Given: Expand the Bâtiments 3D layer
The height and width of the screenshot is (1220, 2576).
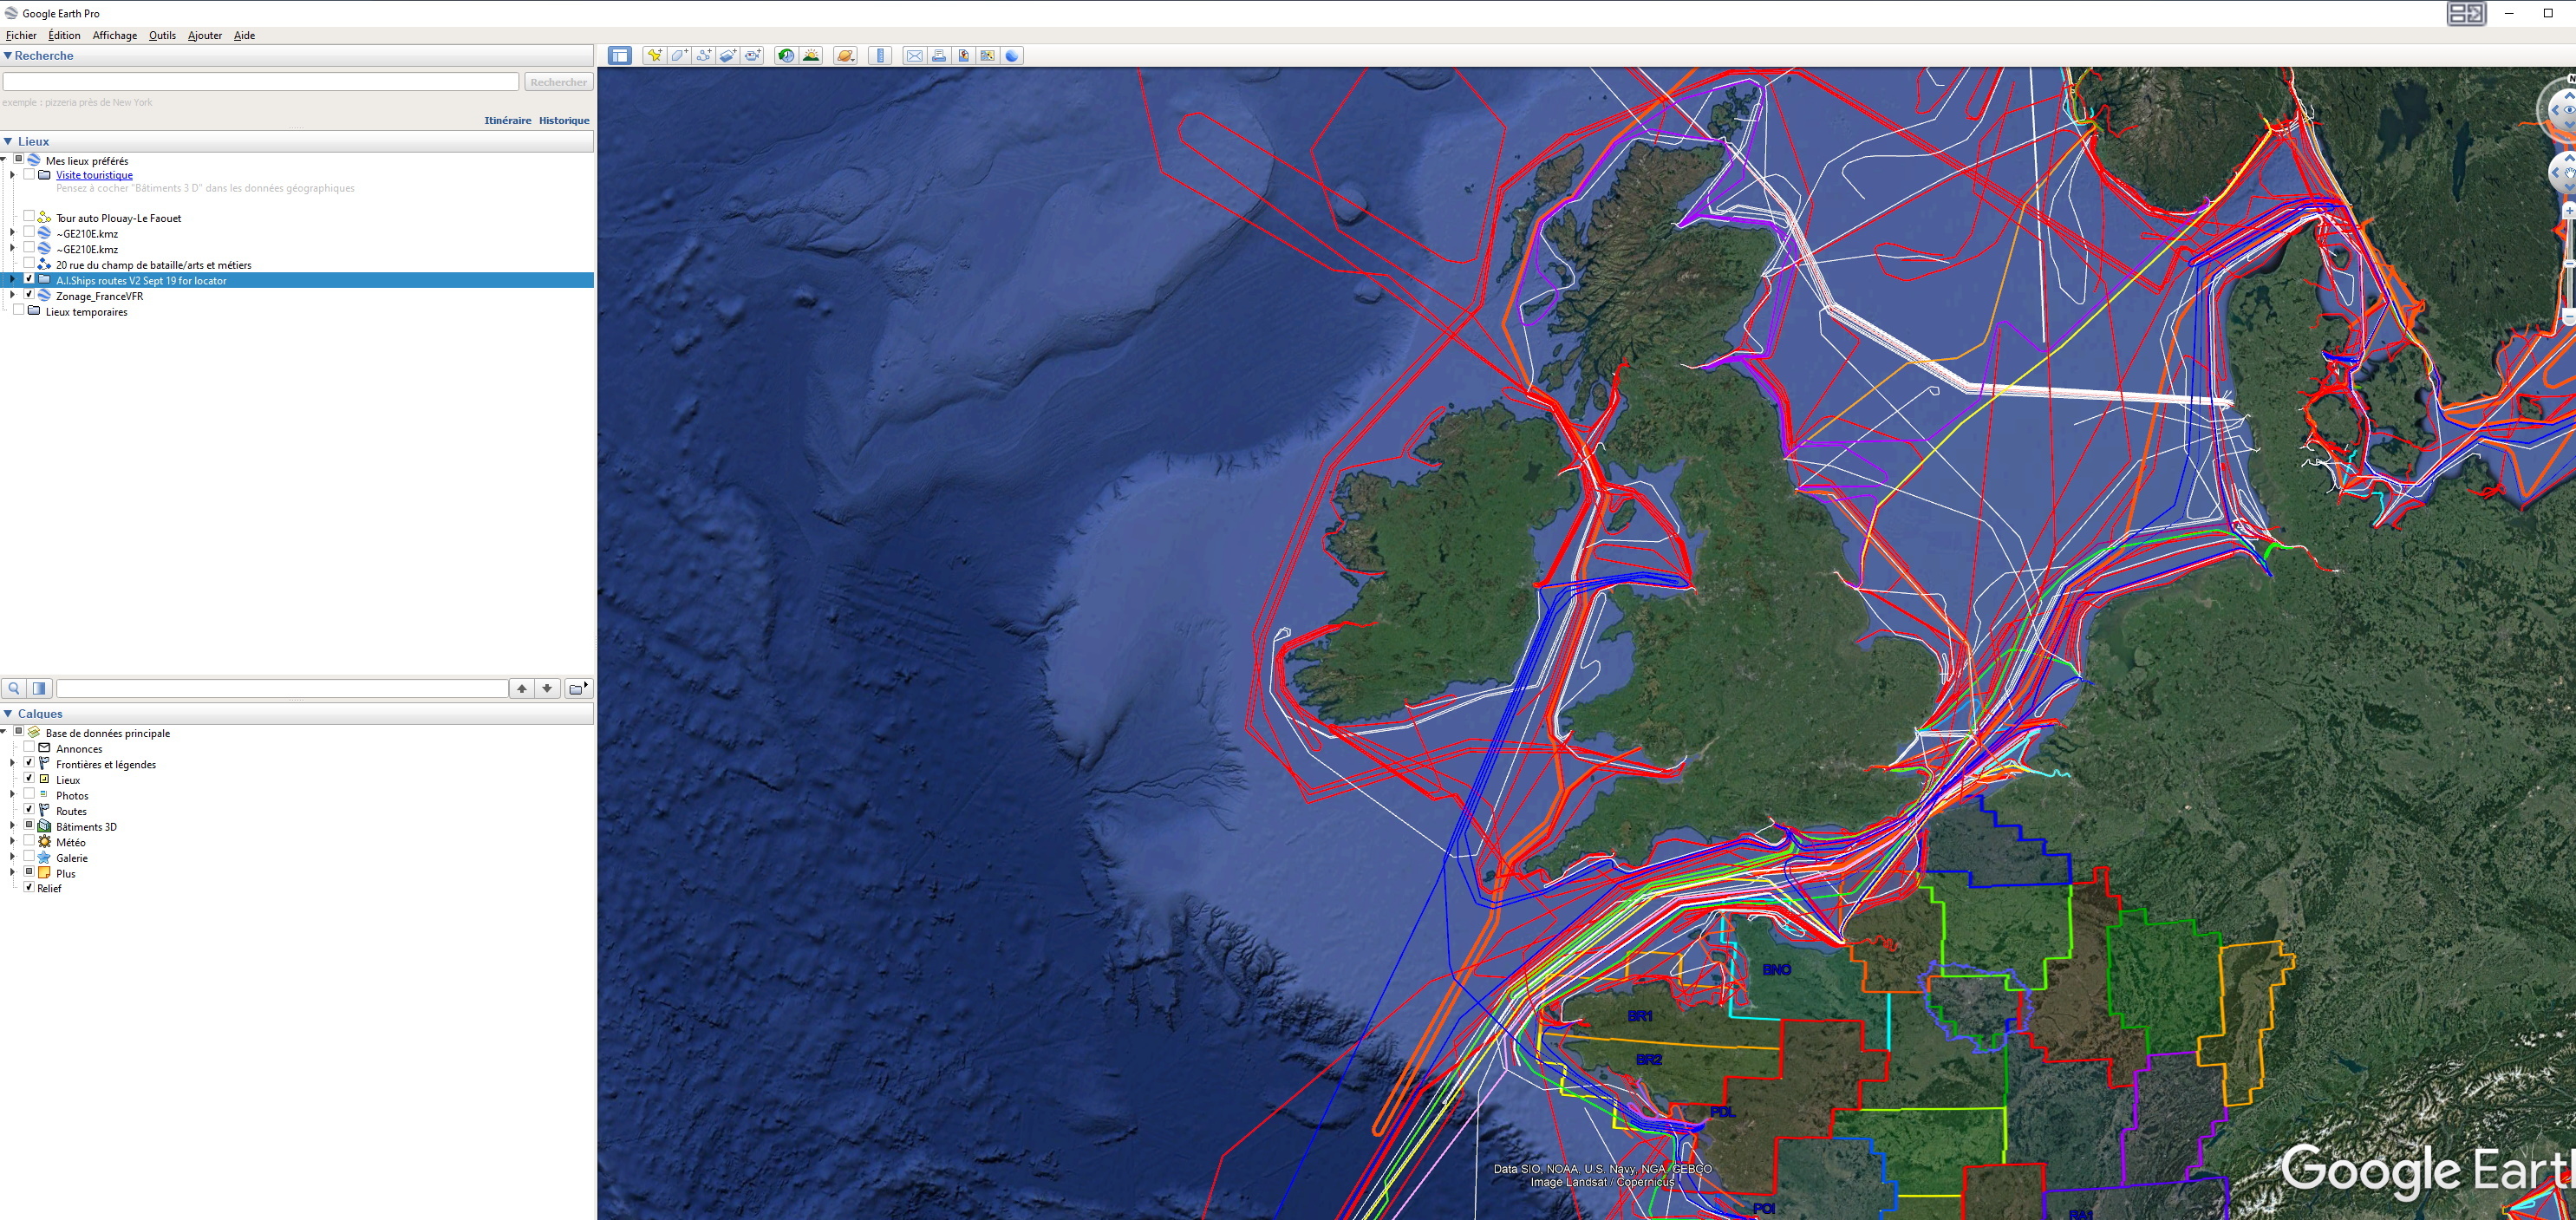Looking at the screenshot, I should coord(12,826).
